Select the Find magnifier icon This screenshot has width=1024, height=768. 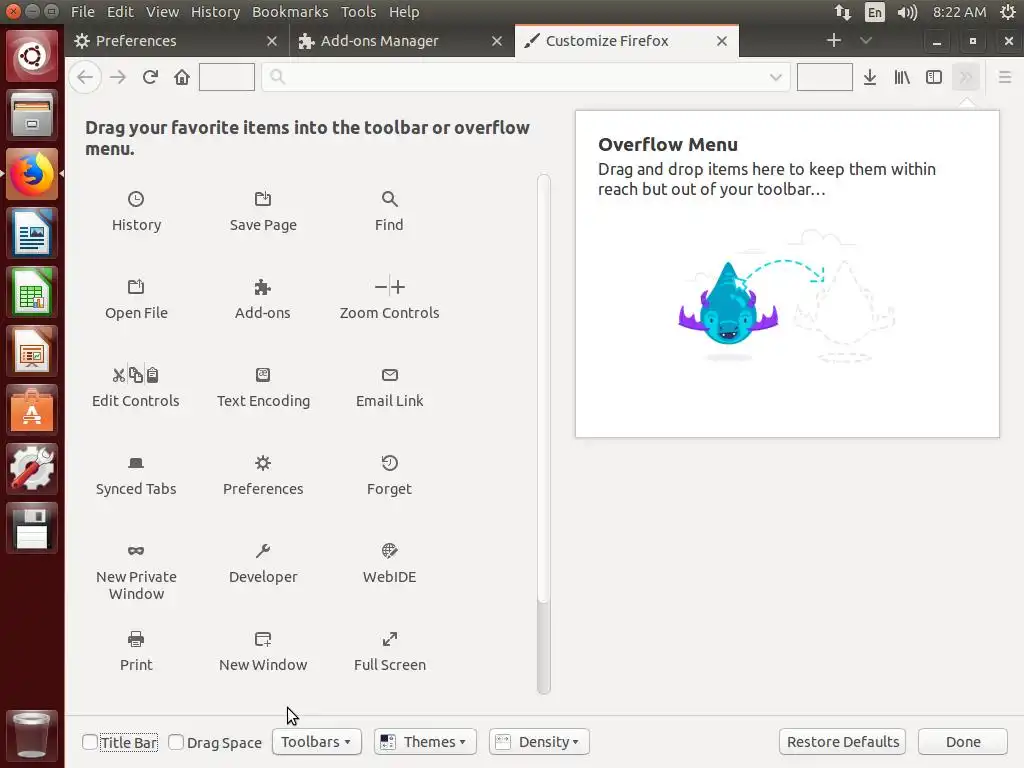[389, 199]
